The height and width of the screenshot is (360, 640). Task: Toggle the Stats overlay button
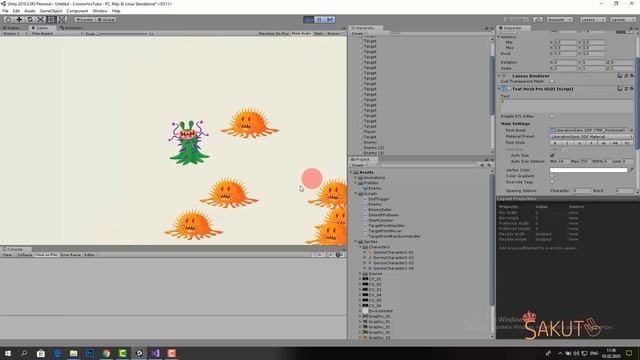(x=319, y=33)
